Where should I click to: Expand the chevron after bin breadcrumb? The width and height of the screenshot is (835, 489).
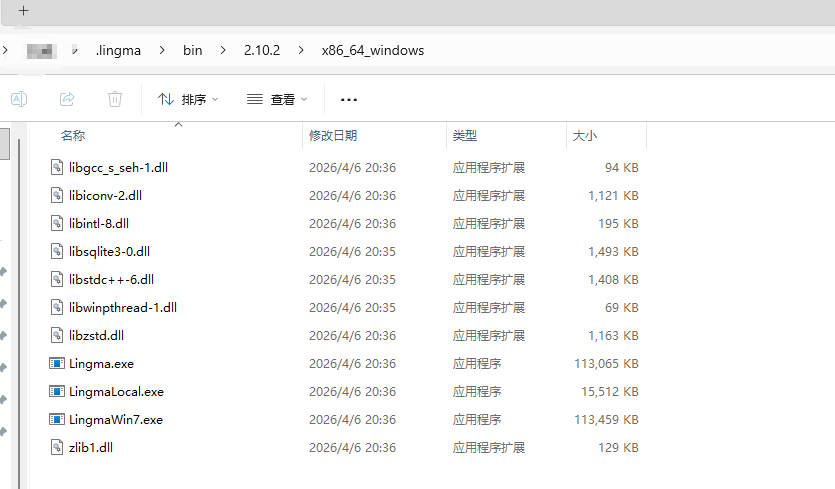223,50
